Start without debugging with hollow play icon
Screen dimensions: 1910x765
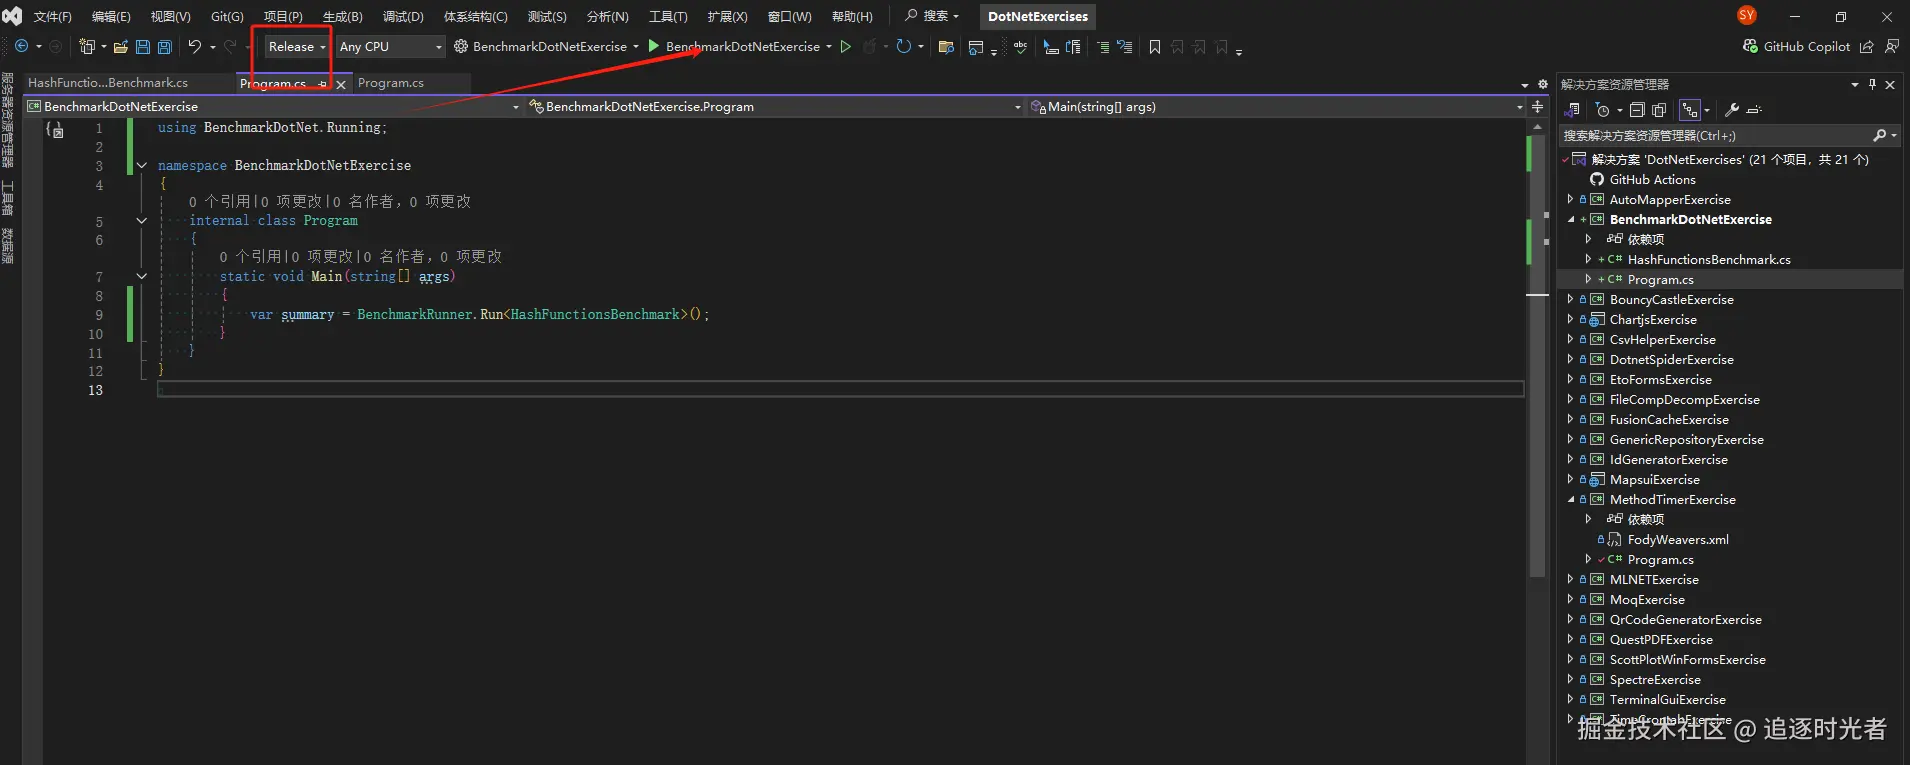pos(846,46)
